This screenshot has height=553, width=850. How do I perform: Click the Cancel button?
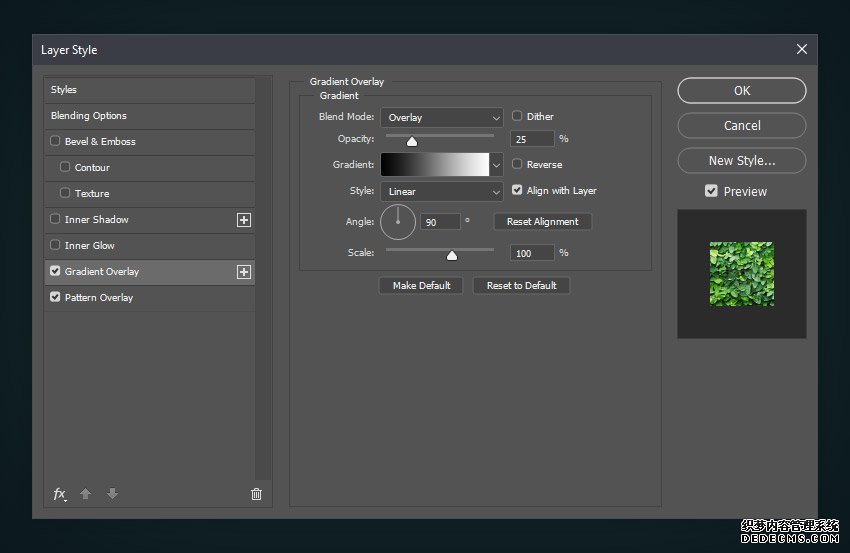[742, 125]
